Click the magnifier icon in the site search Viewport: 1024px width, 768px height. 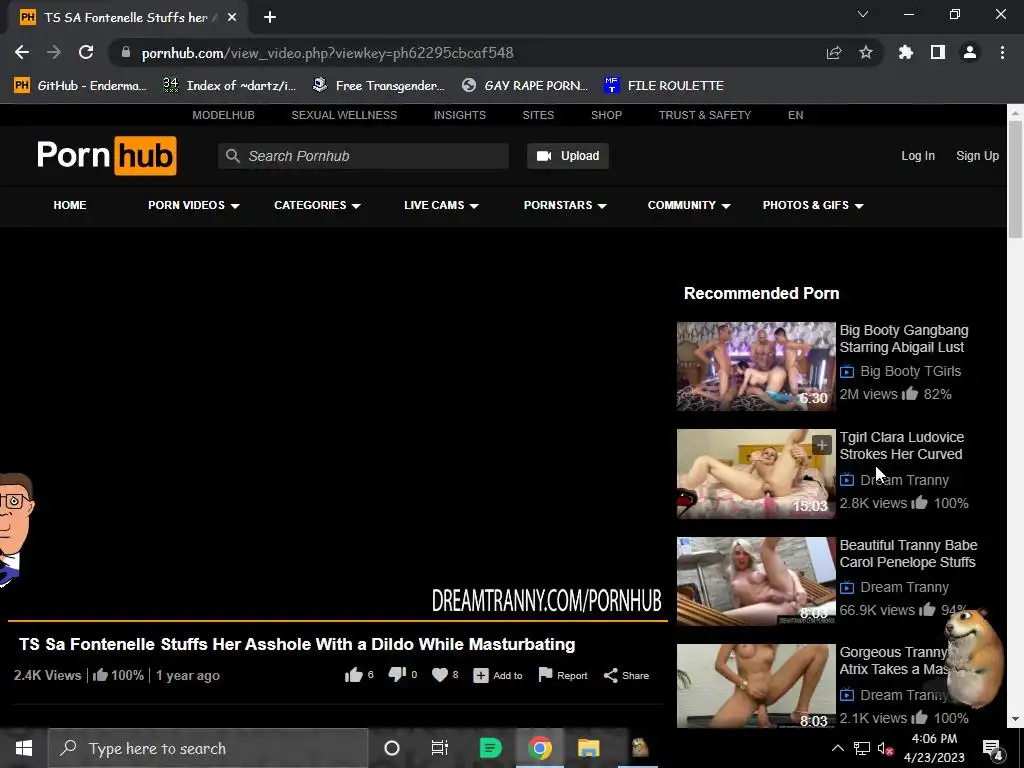[x=232, y=155]
